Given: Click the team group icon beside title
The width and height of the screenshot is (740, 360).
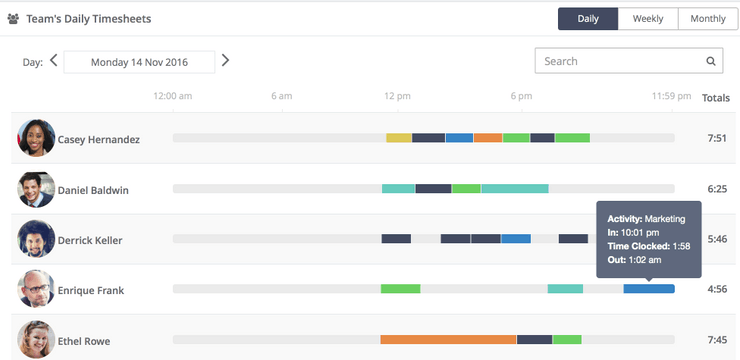Looking at the screenshot, I should 13,19.
